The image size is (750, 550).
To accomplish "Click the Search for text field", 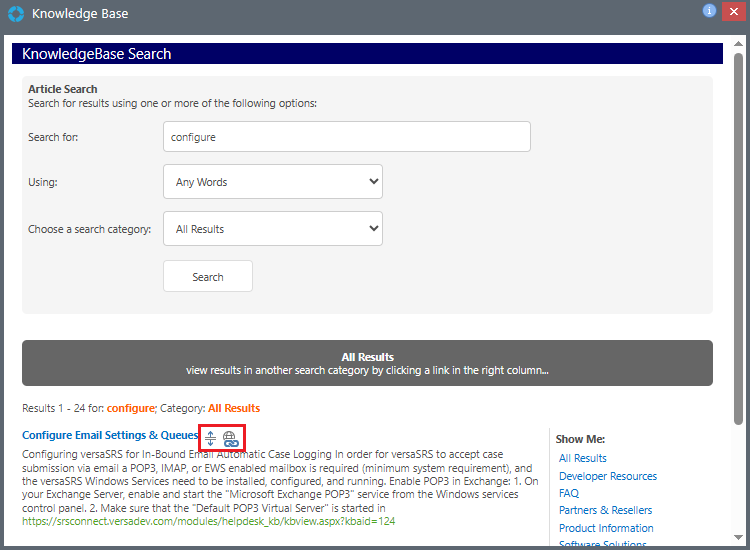I will (x=346, y=137).
